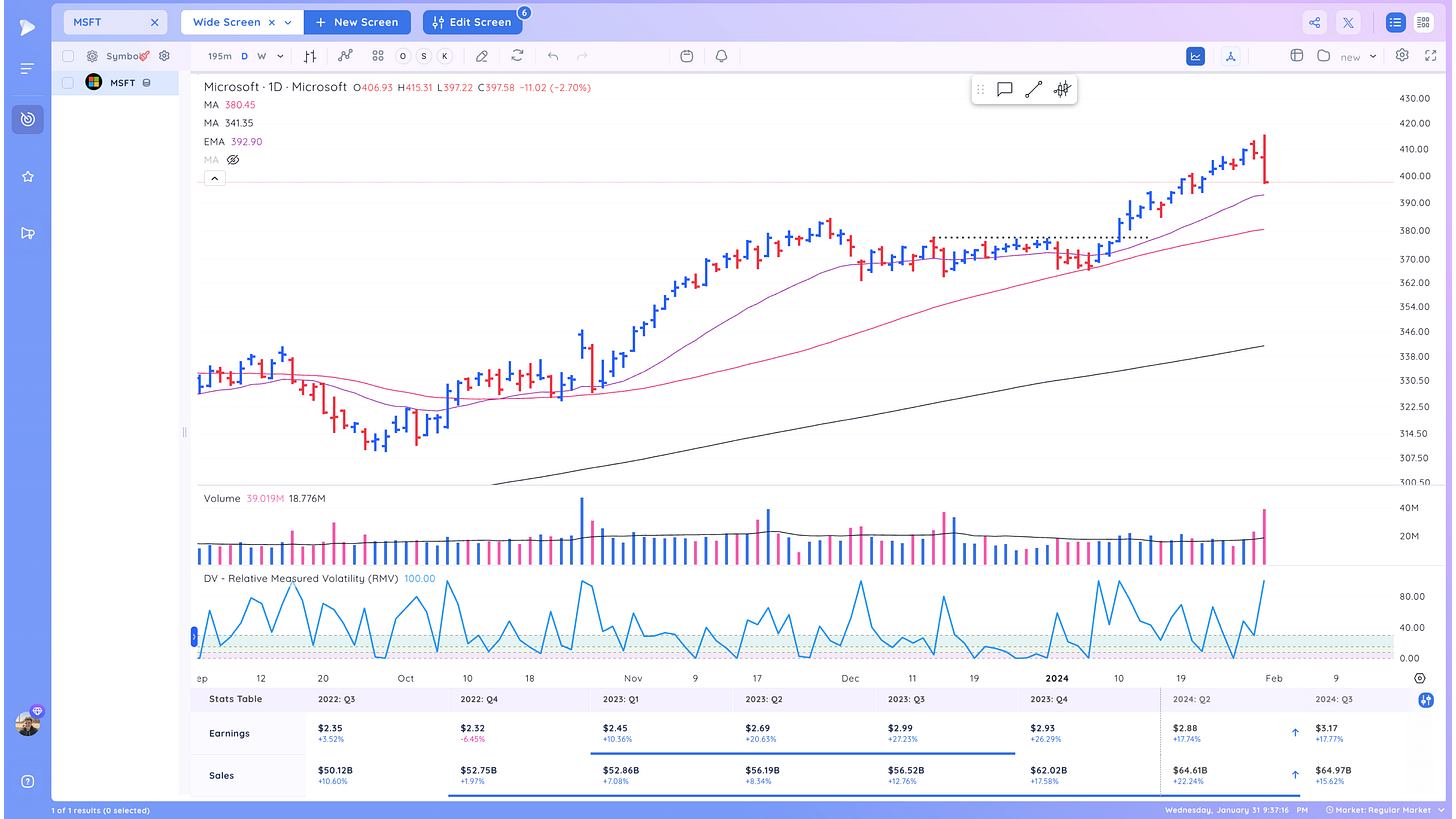Close the MSFT search tab

pyautogui.click(x=154, y=22)
